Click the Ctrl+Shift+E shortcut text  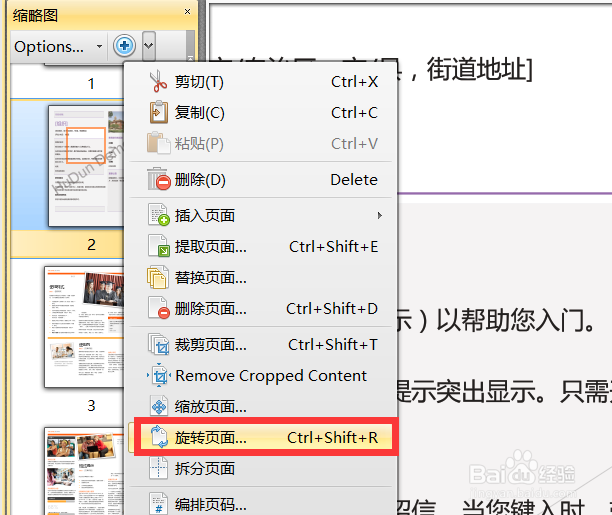click(333, 246)
